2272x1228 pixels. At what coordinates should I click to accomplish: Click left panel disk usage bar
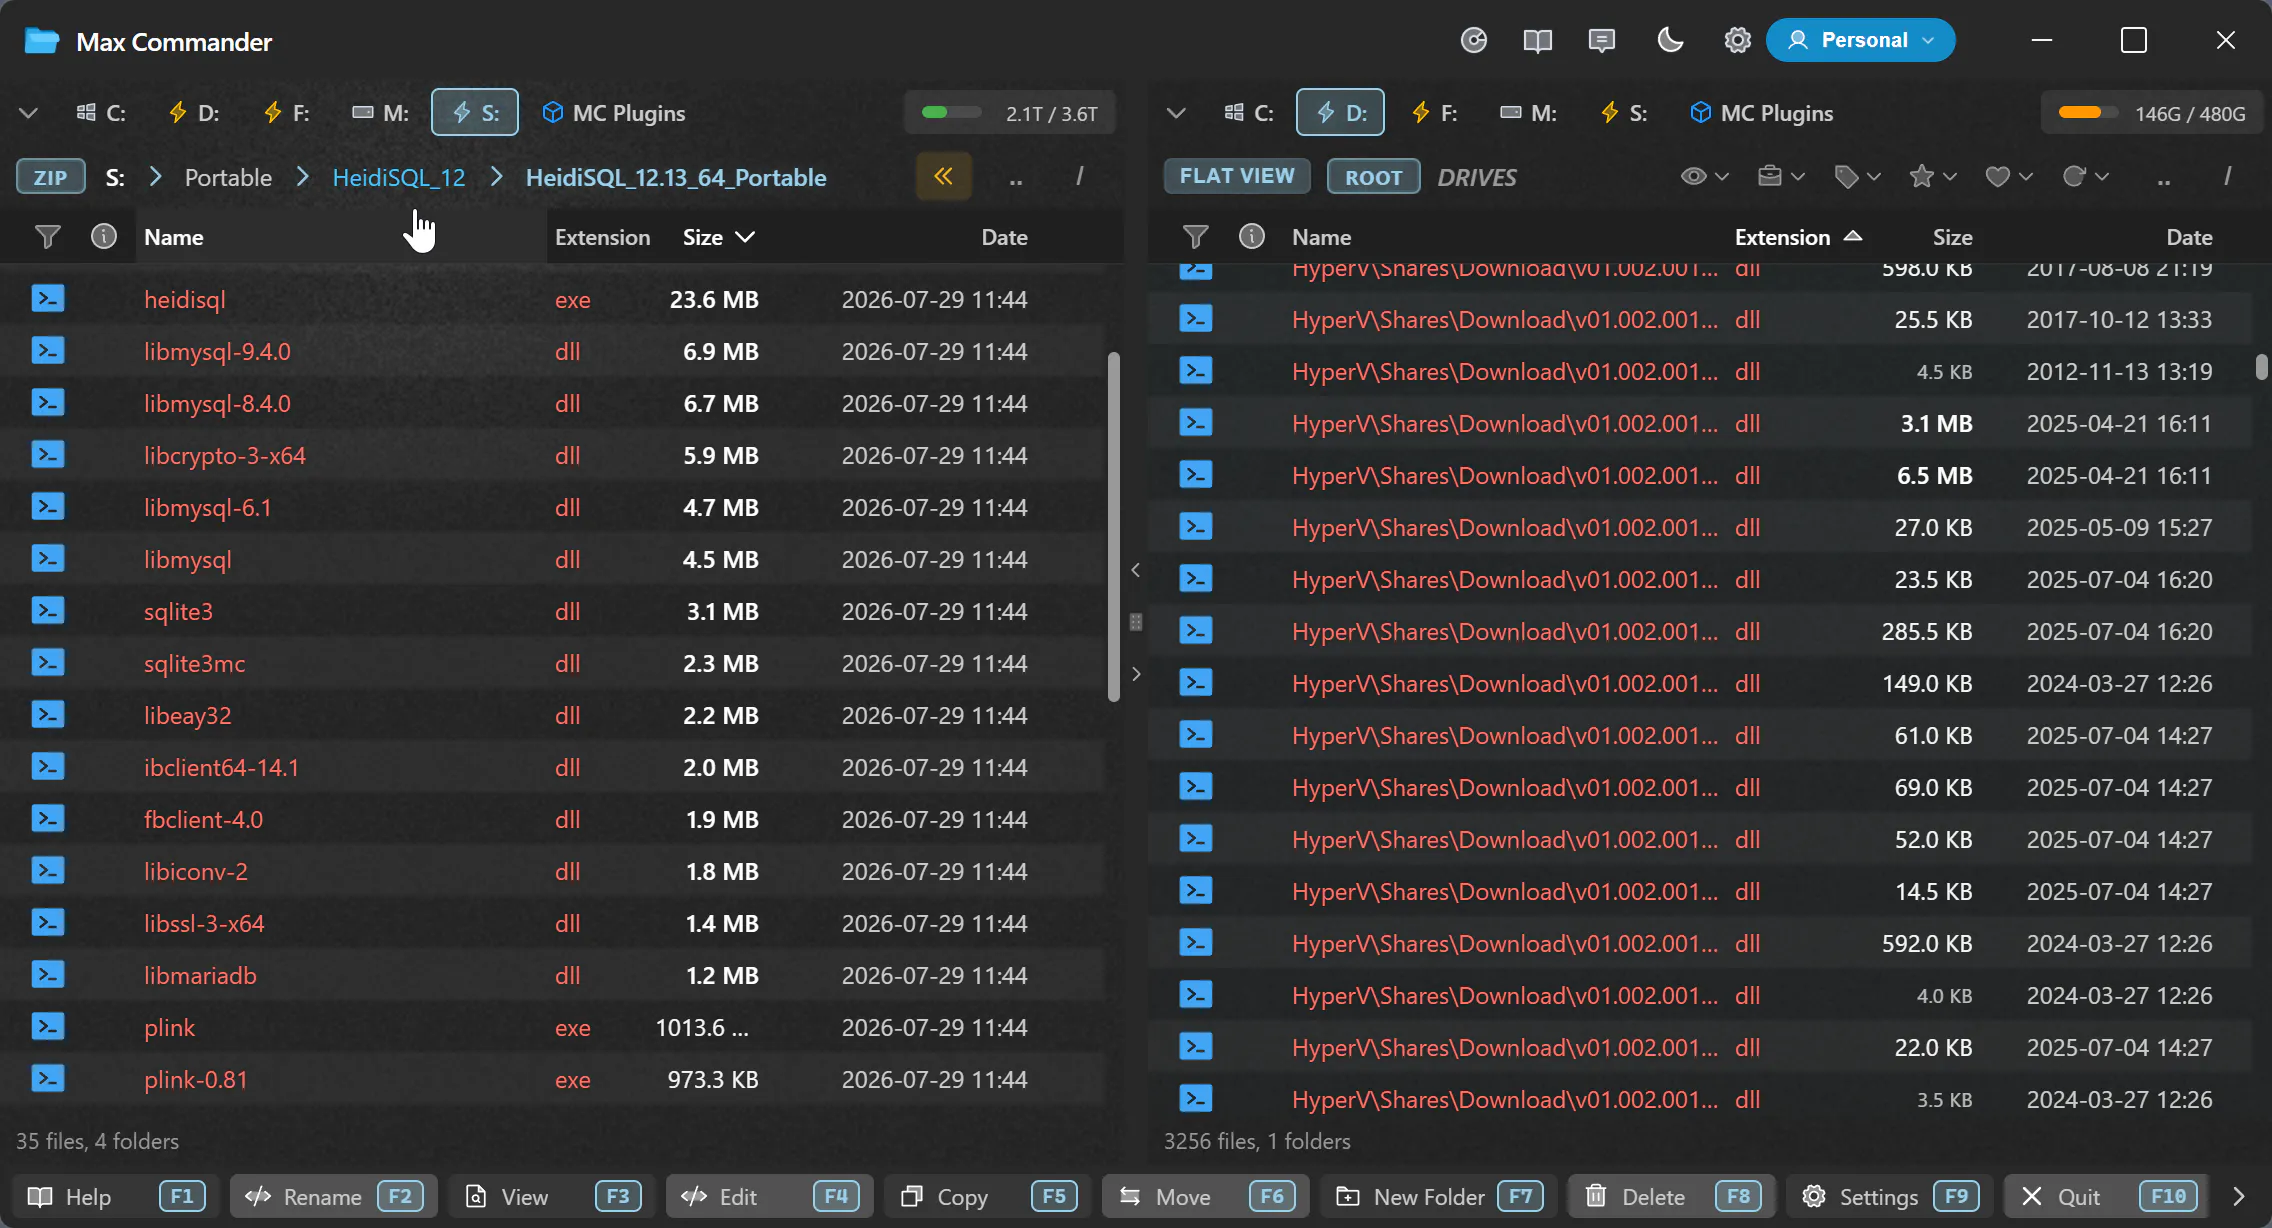click(1010, 113)
